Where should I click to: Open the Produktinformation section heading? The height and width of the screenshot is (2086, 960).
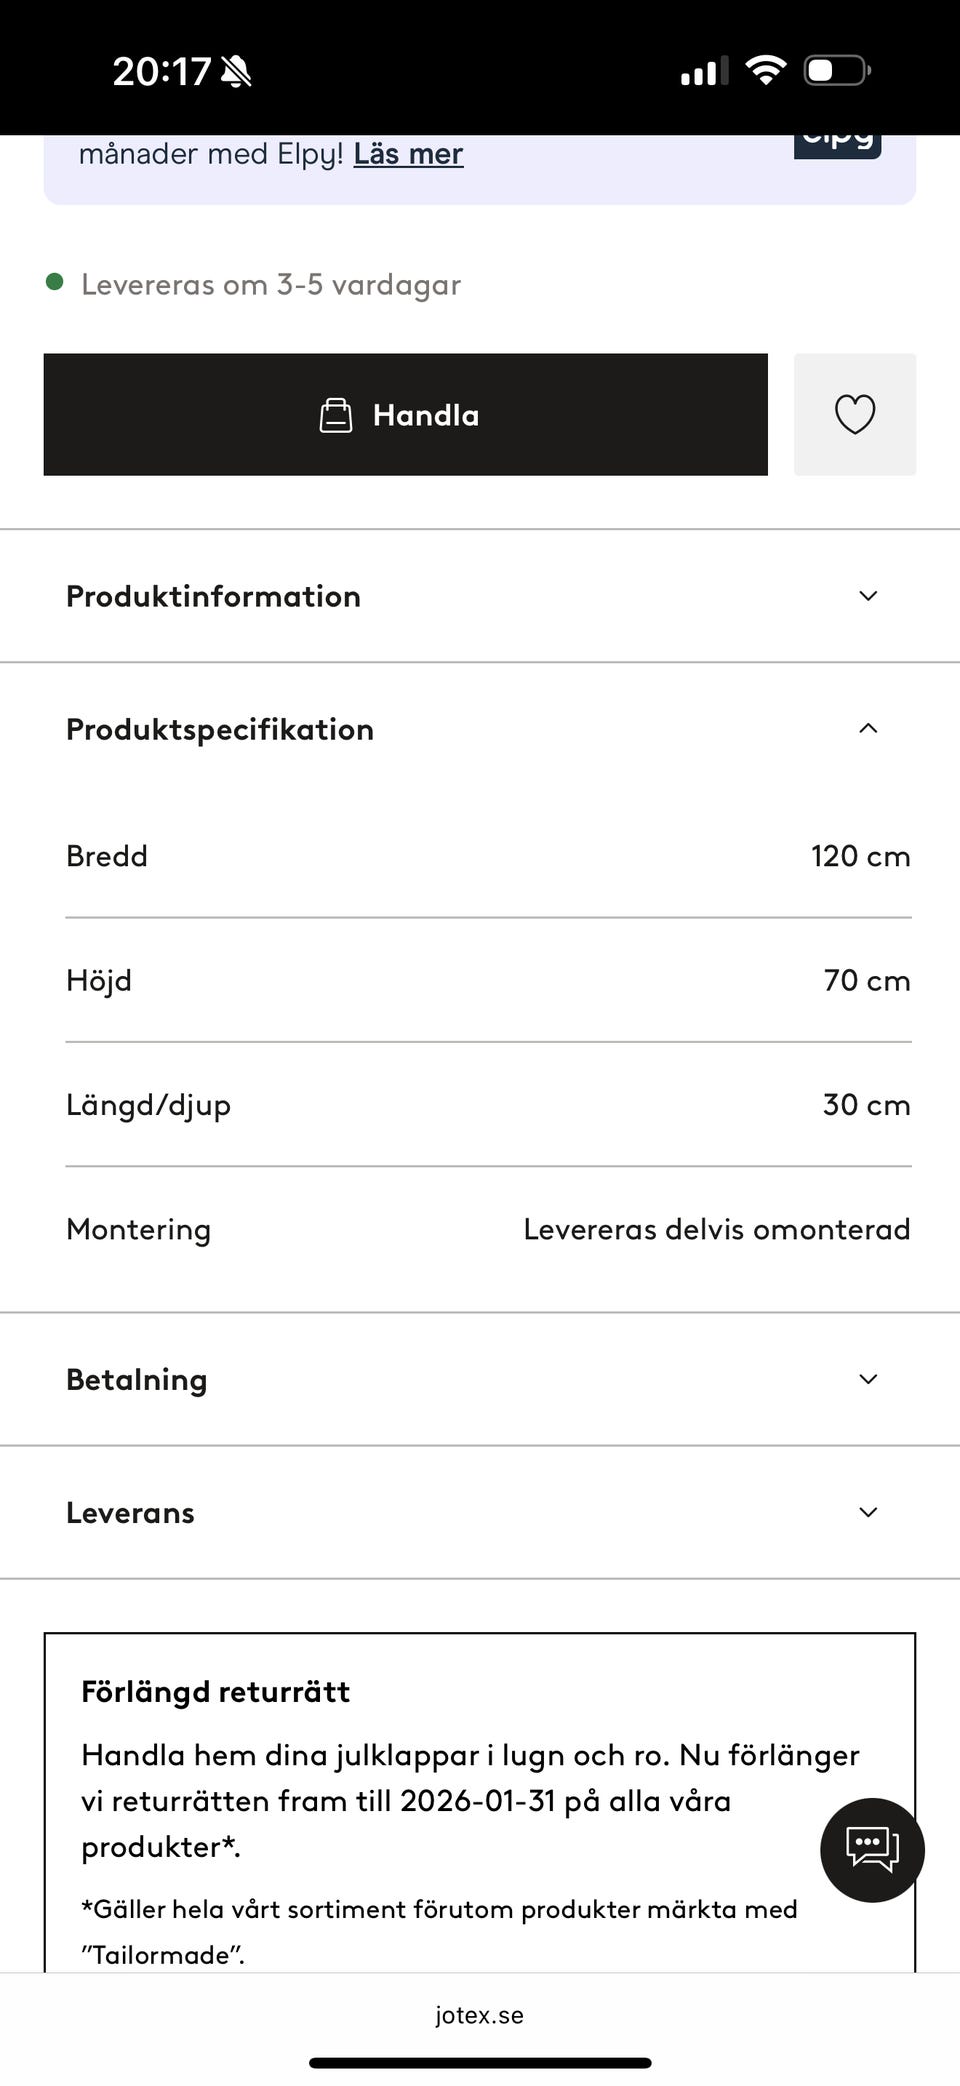click(213, 596)
